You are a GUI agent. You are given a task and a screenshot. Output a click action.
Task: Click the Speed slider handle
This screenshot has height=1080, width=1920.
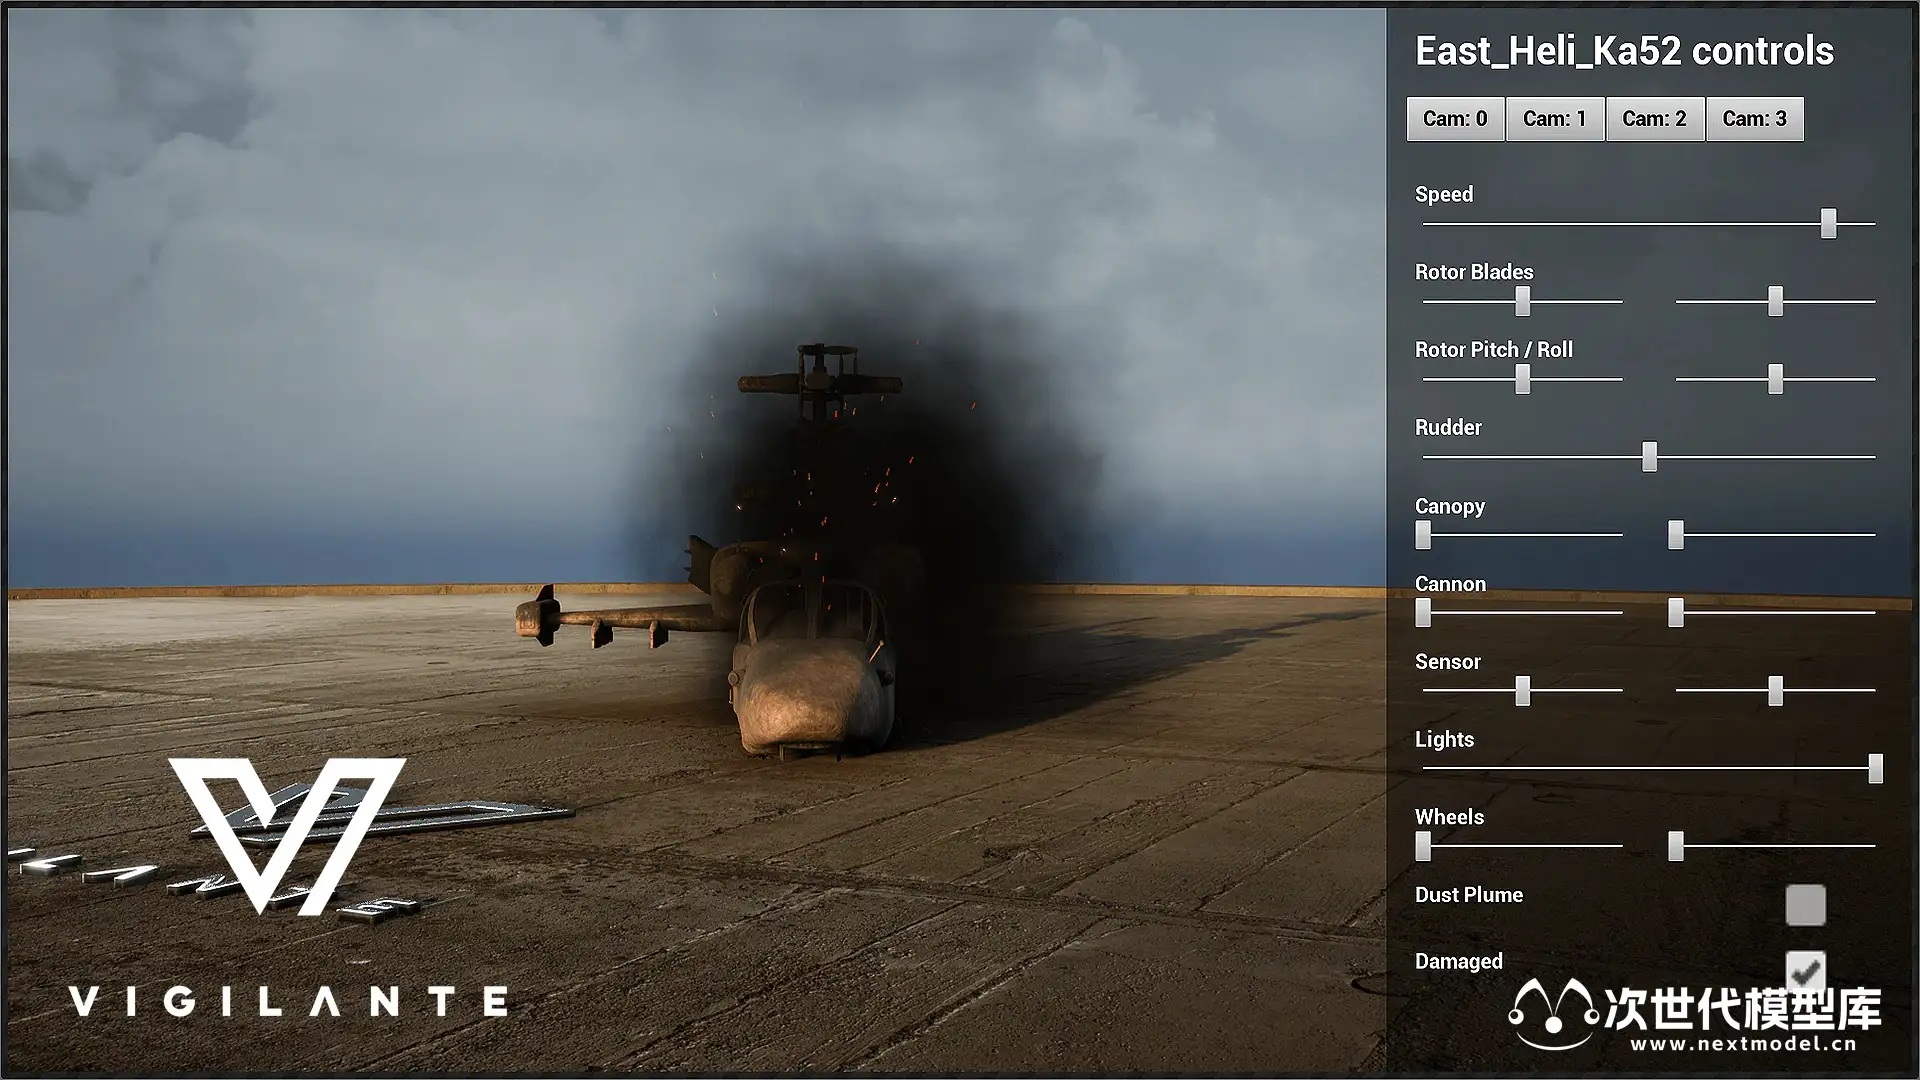point(1828,223)
